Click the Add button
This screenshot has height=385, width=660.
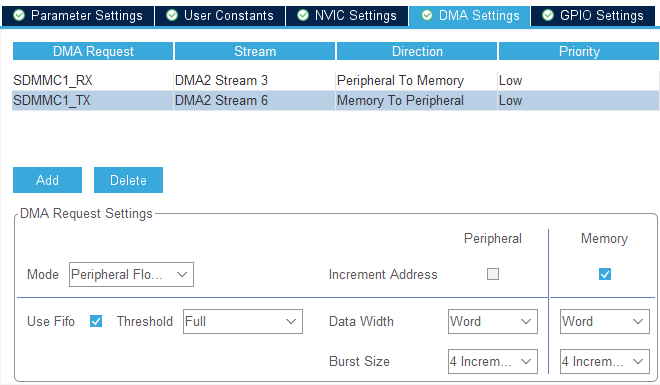48,180
